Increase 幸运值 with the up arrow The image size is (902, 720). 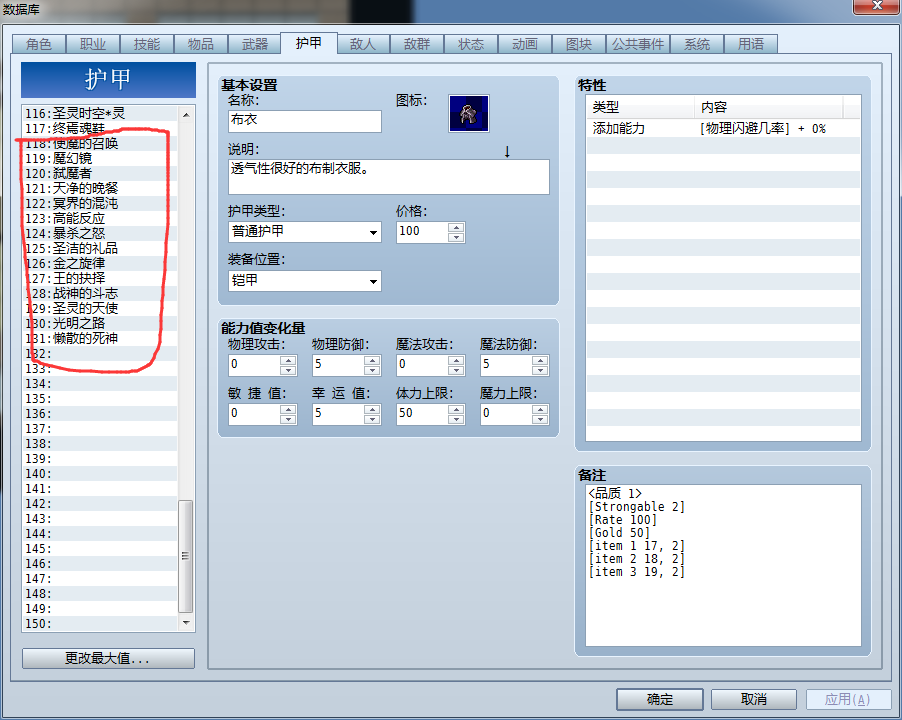pyautogui.click(x=372, y=409)
